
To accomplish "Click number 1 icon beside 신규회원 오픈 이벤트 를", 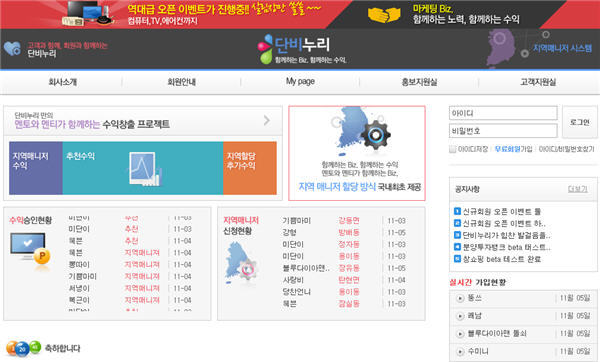I will click(x=457, y=211).
